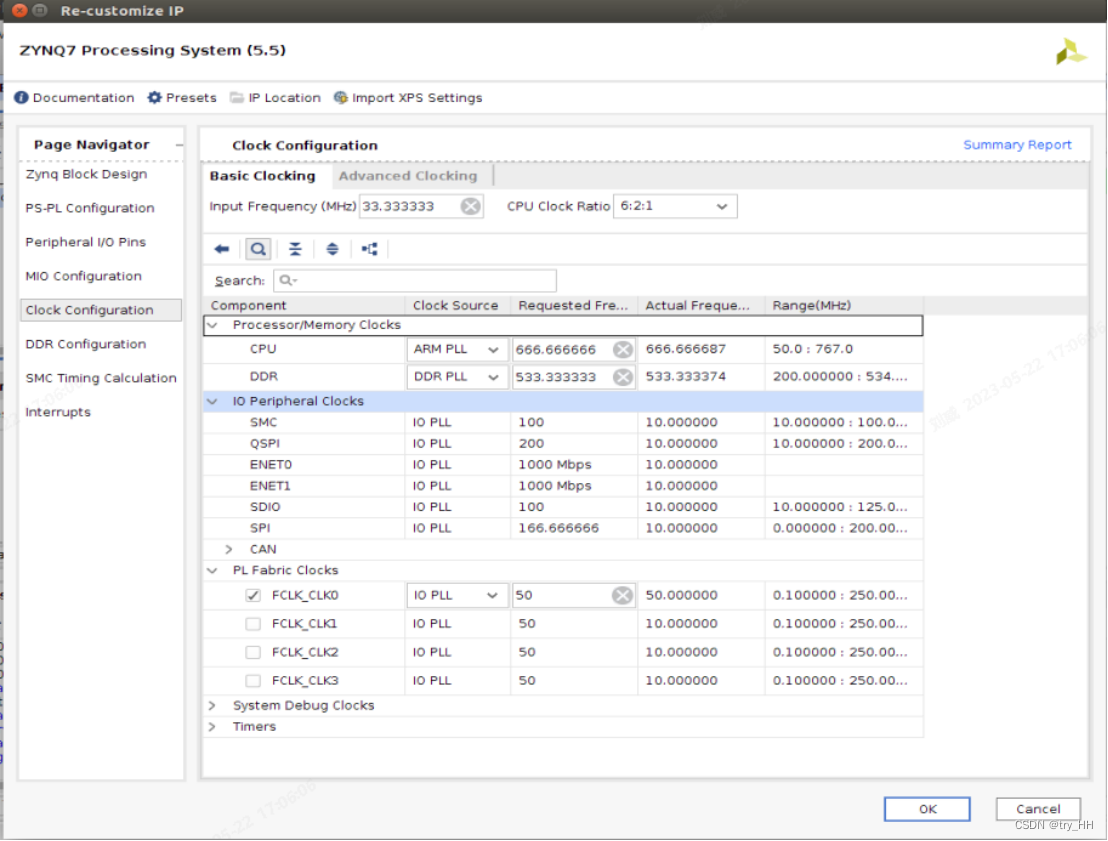Collapse the Processor/Memory Clocks group
The image size is (1108, 841).
pos(212,325)
